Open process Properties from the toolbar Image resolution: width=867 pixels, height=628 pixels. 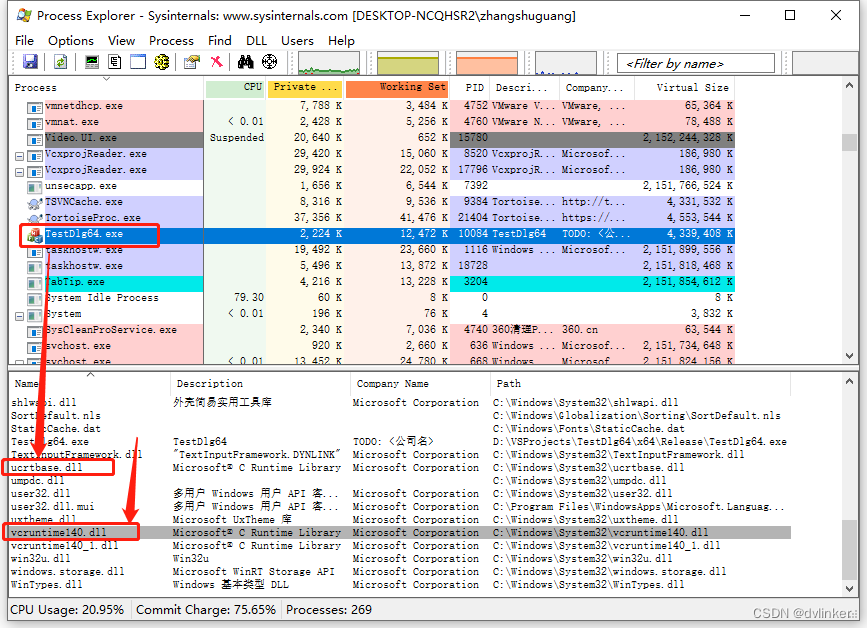[192, 62]
